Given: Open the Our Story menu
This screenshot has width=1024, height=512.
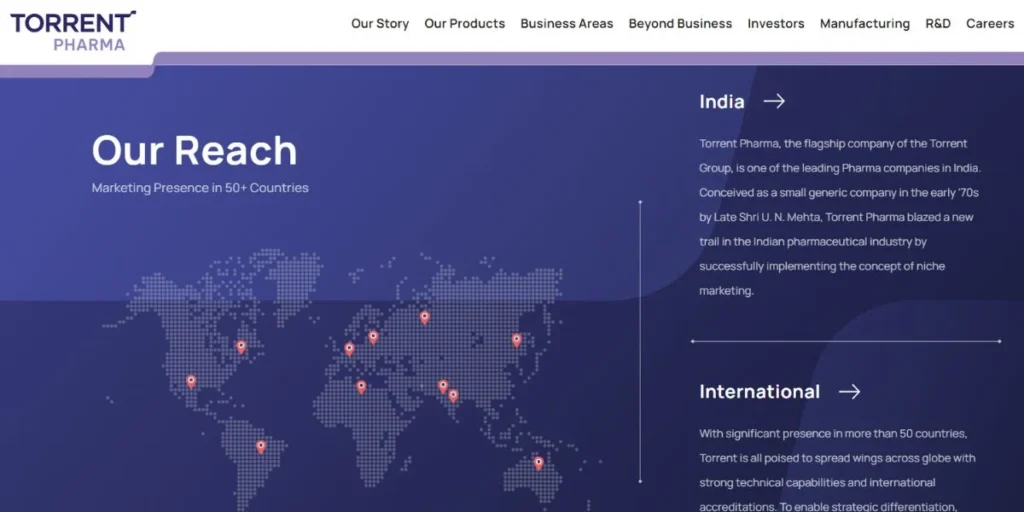Looking at the screenshot, I should (380, 24).
